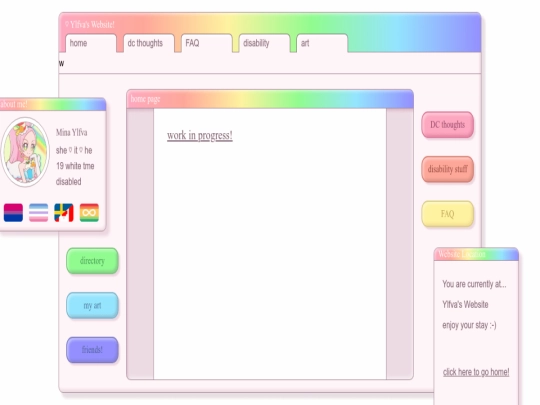
Task: Switch to the dc thoughts tab
Action: coord(149,43)
